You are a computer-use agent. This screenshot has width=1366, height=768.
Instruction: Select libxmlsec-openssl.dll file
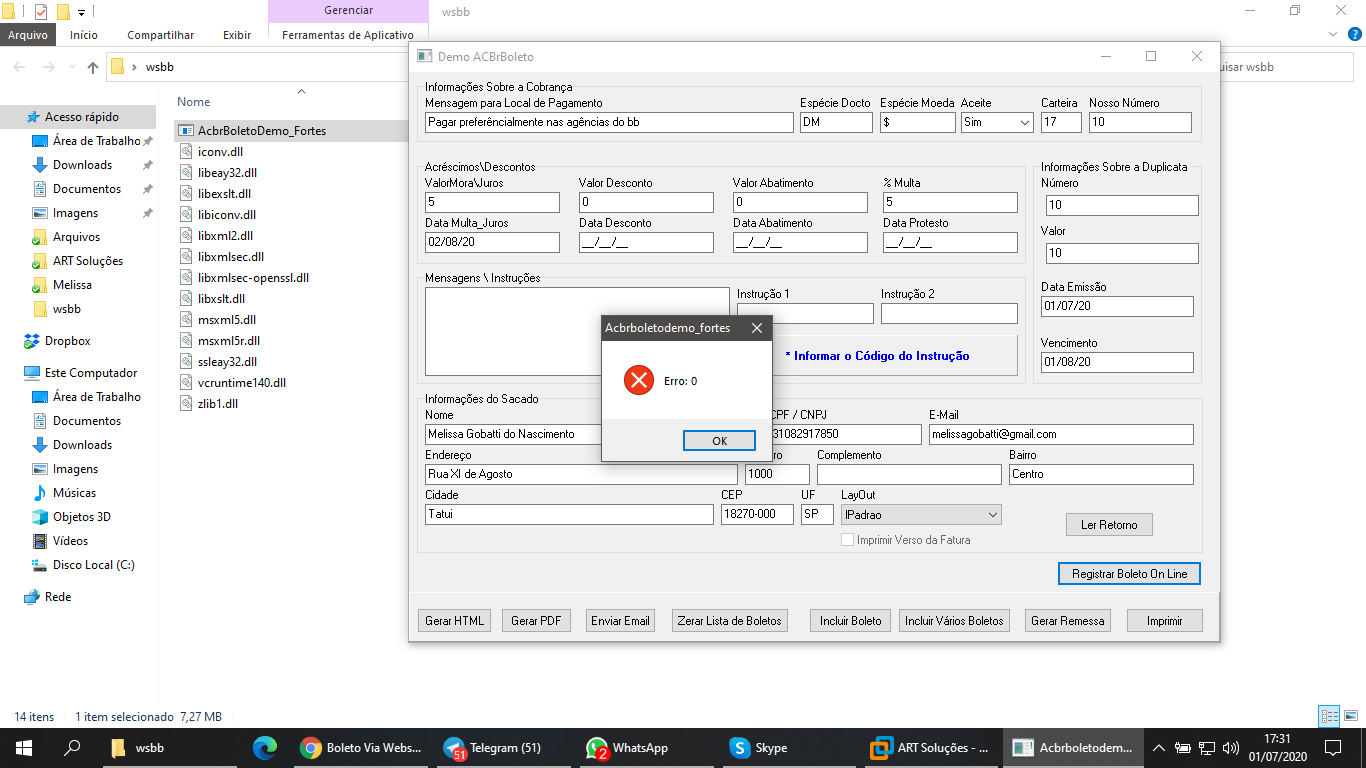[x=253, y=278]
